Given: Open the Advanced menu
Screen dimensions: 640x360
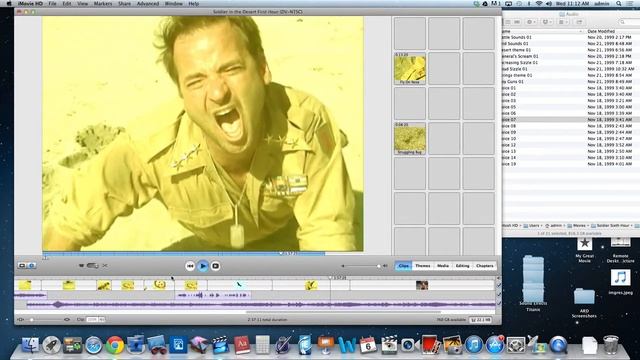Looking at the screenshot, I should pyautogui.click(x=148, y=4).
